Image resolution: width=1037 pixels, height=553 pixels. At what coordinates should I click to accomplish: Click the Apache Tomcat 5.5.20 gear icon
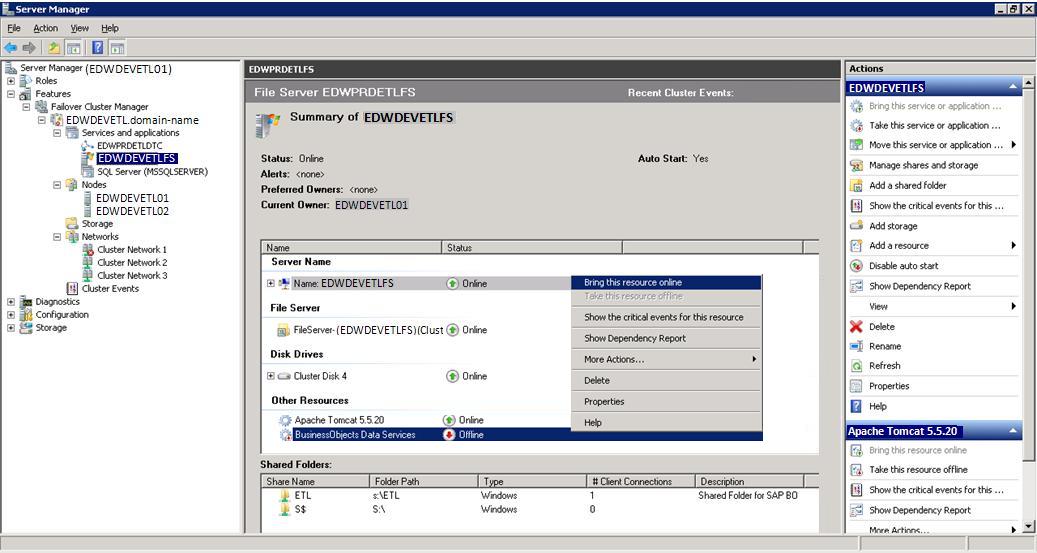[285, 420]
